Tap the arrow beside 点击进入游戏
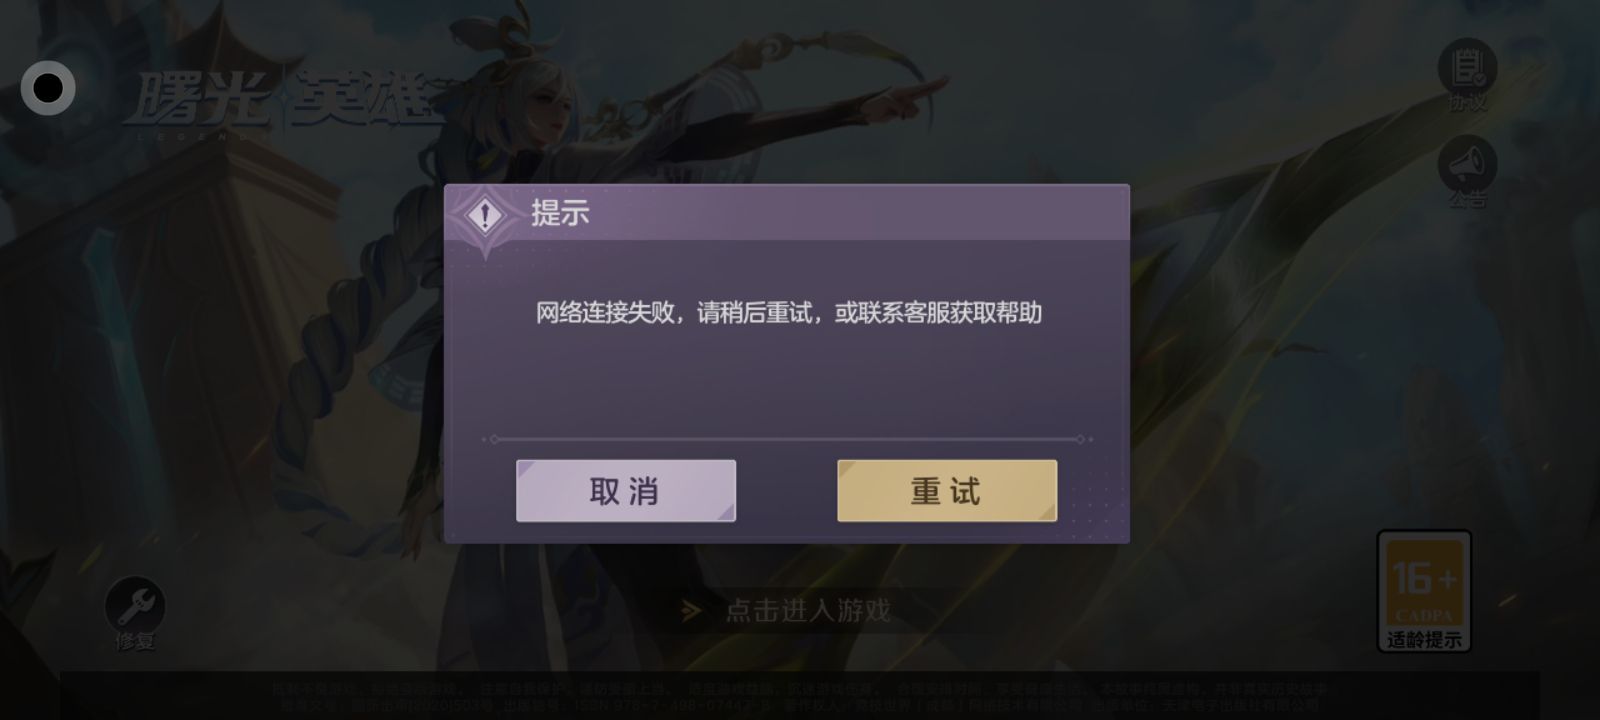The width and height of the screenshot is (1600, 720). (691, 610)
